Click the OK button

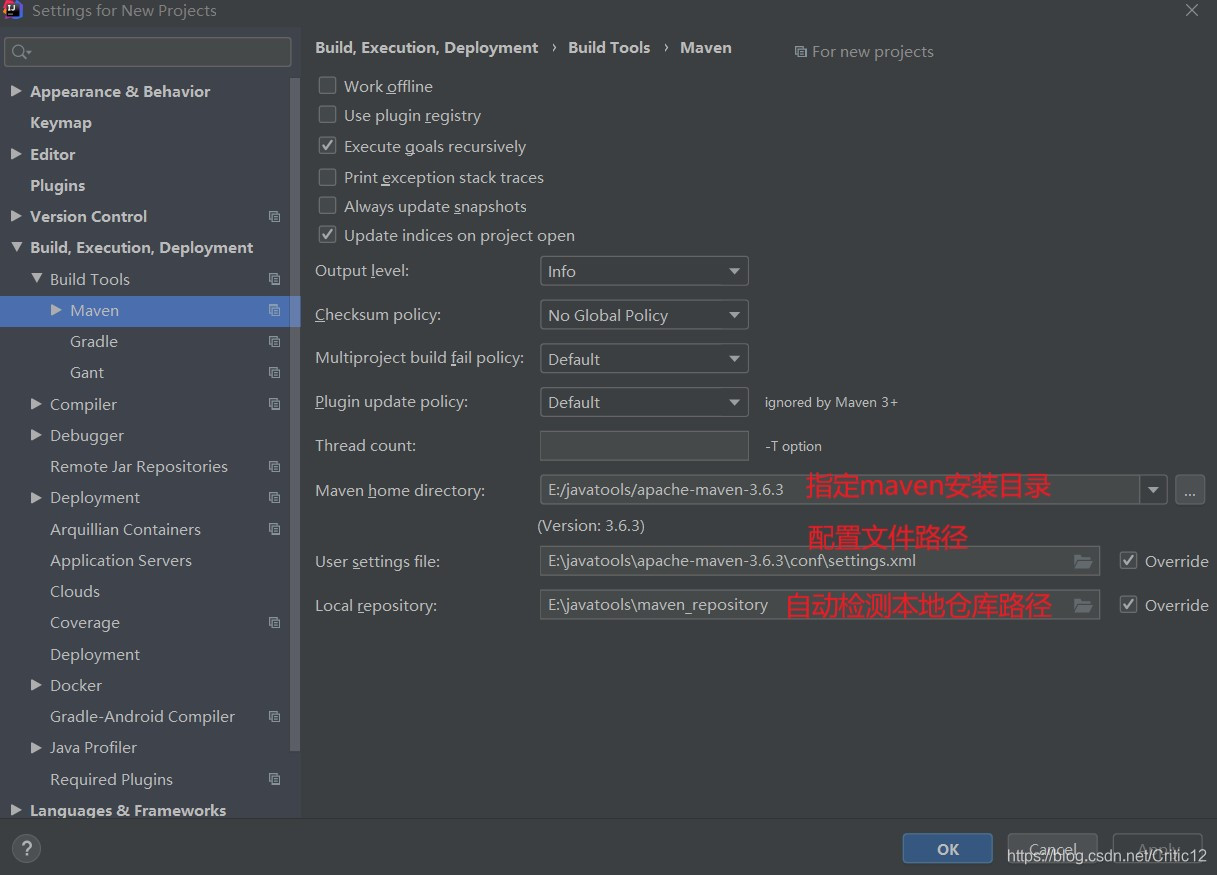pyautogui.click(x=948, y=849)
